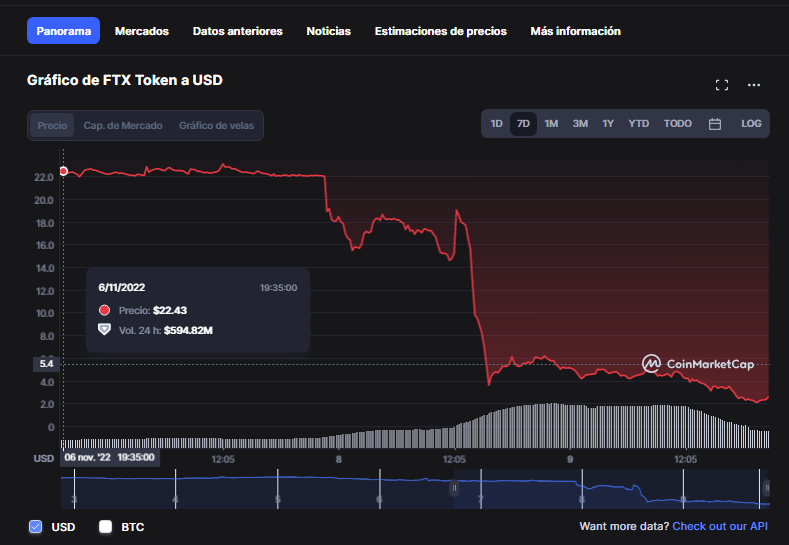Open Datos anteriores tab

(x=238, y=31)
